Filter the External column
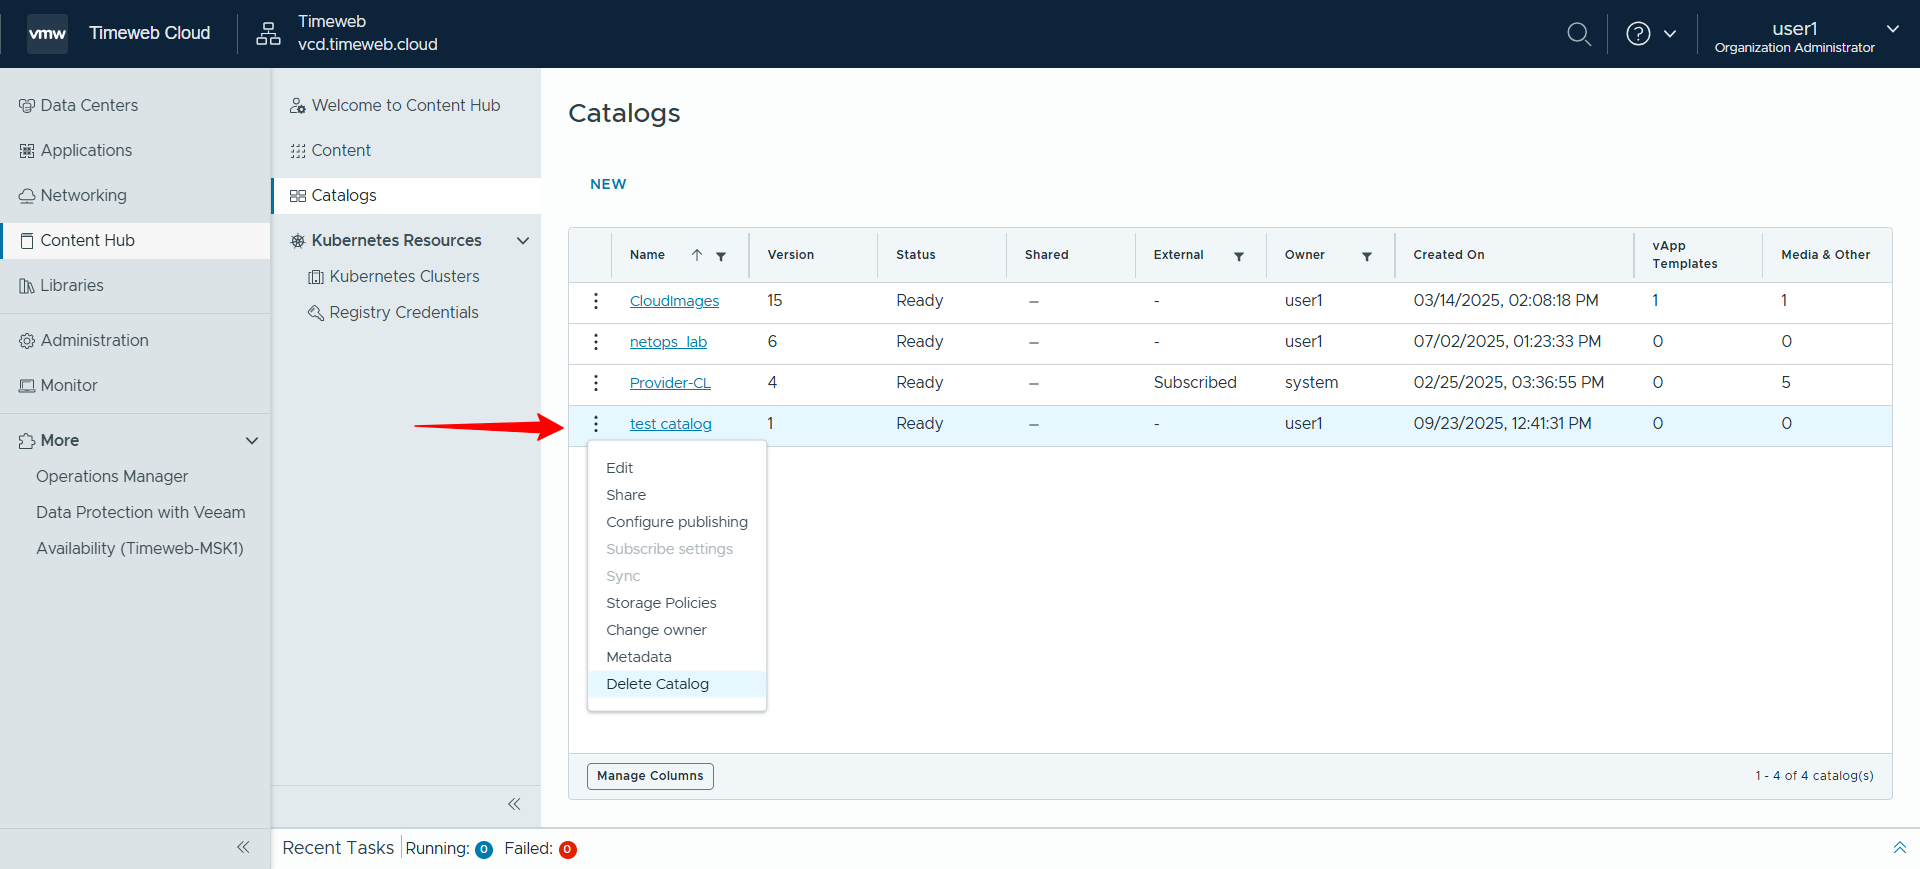Viewport: 1920px width, 869px height. click(1239, 256)
